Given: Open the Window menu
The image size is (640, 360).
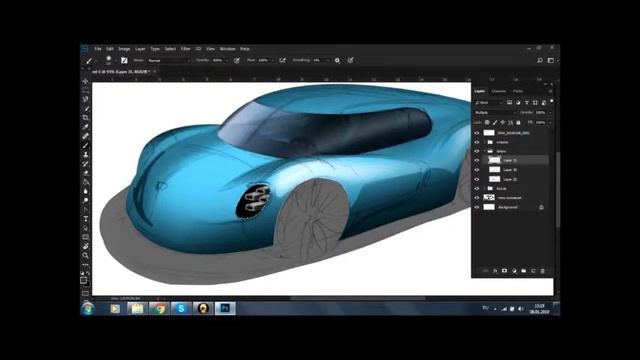Looking at the screenshot, I should point(228,49).
